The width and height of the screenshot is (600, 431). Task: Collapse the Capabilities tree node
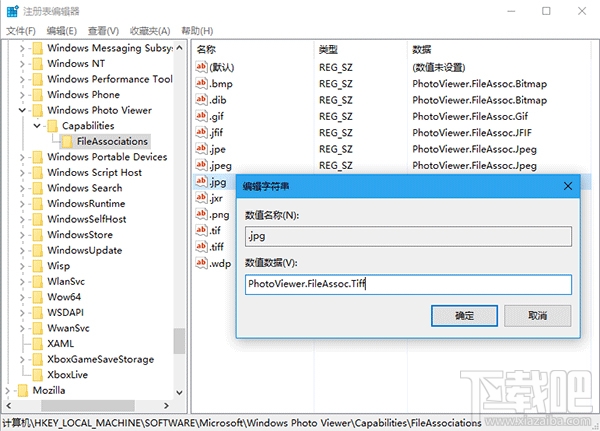click(x=37, y=126)
